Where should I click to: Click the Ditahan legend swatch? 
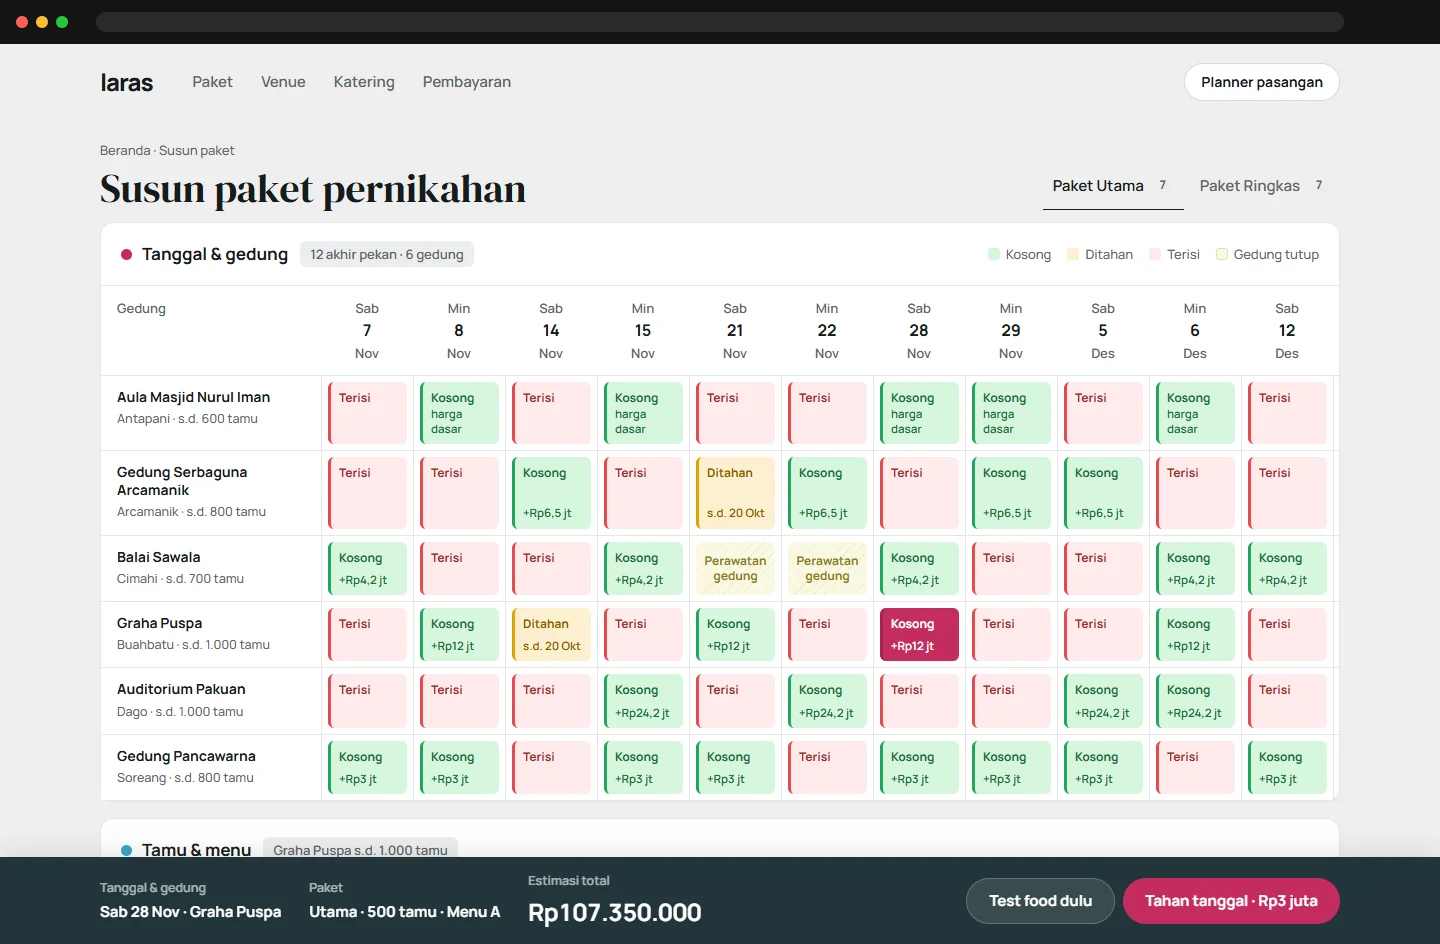click(x=1073, y=254)
